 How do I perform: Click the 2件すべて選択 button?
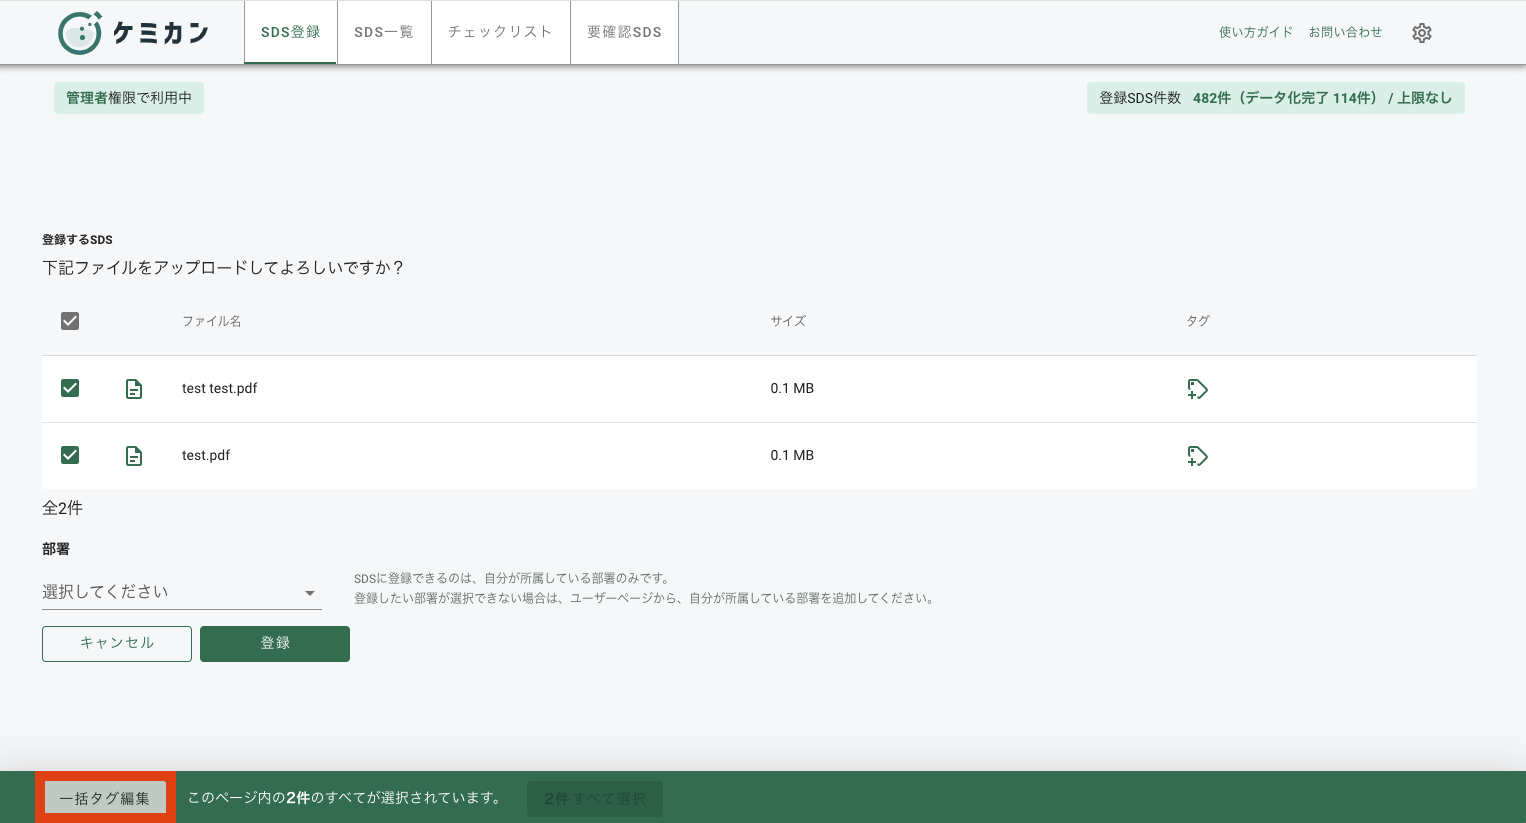(595, 798)
